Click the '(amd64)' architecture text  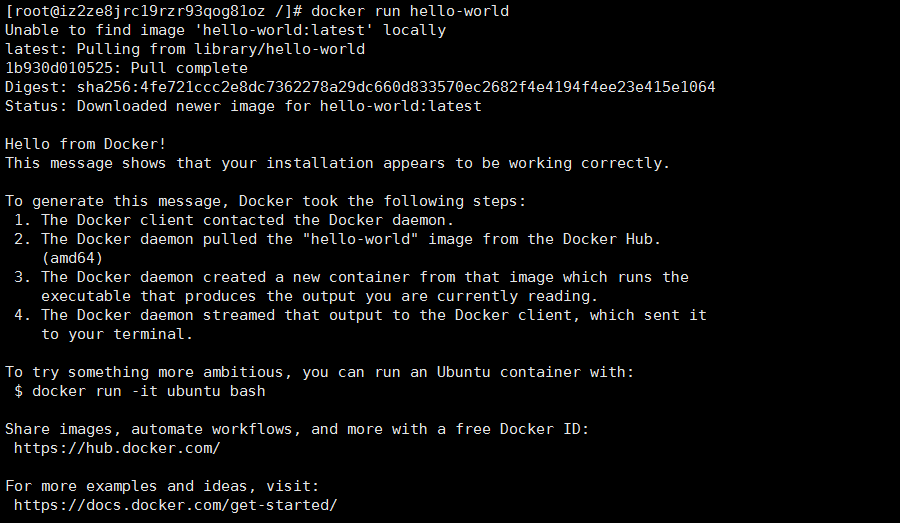coord(72,258)
